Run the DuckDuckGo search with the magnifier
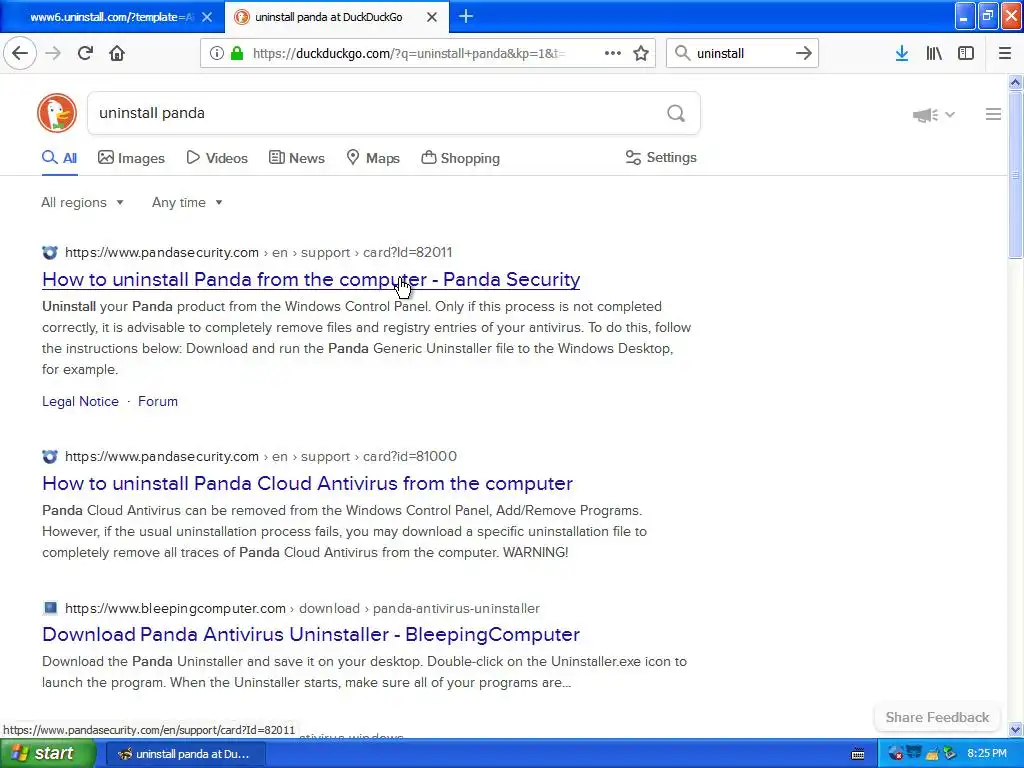Image resolution: width=1024 pixels, height=768 pixels. [x=676, y=114]
